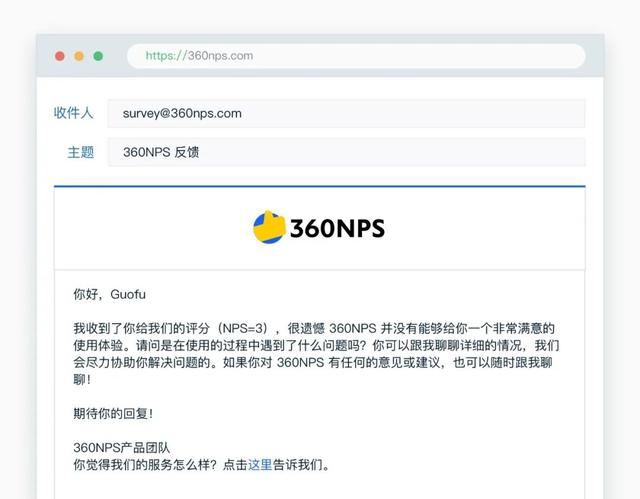The image size is (640, 499).
Task: Click the greeting 你好，Guofu
Action: [x=109, y=294]
